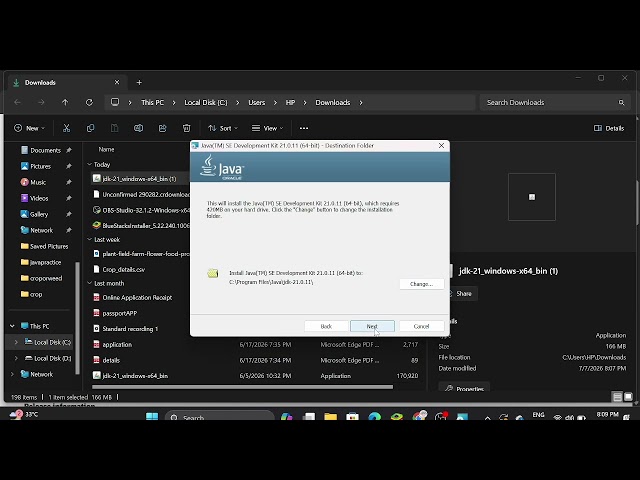Viewport: 640px width, 480px height.
Task: Open Documents in the sidebar
Action: (x=45, y=150)
